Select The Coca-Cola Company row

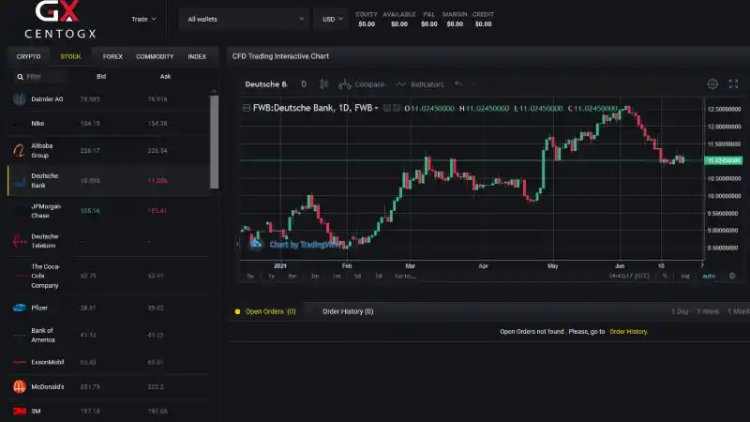point(109,276)
